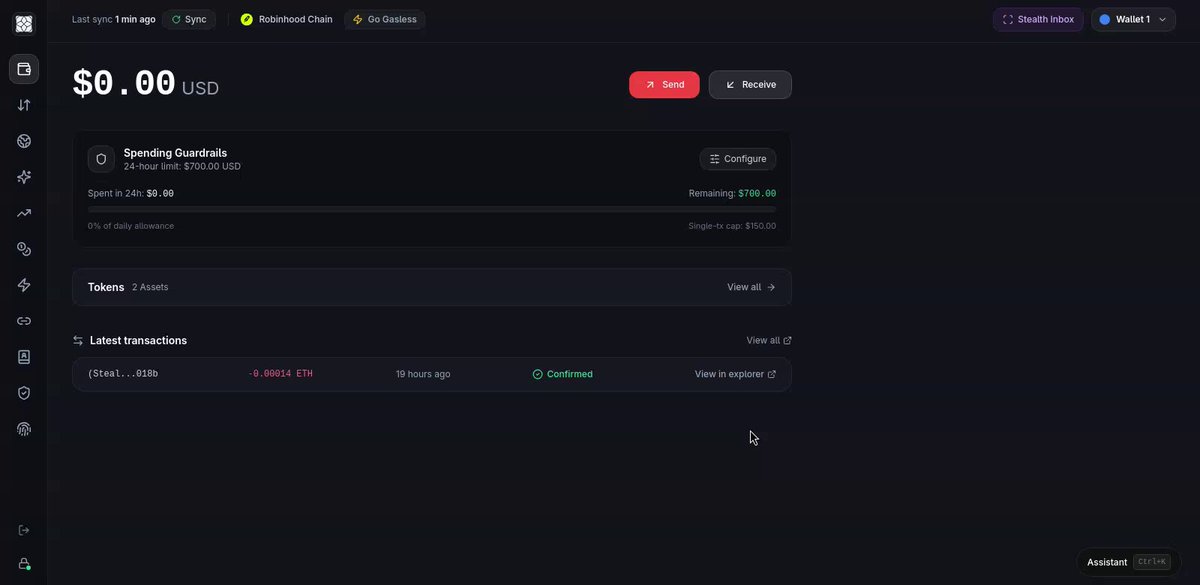Viewport: 1200px width, 585px height.
Task: Click the "-0.00014 ETH" amount
Action: tap(280, 374)
